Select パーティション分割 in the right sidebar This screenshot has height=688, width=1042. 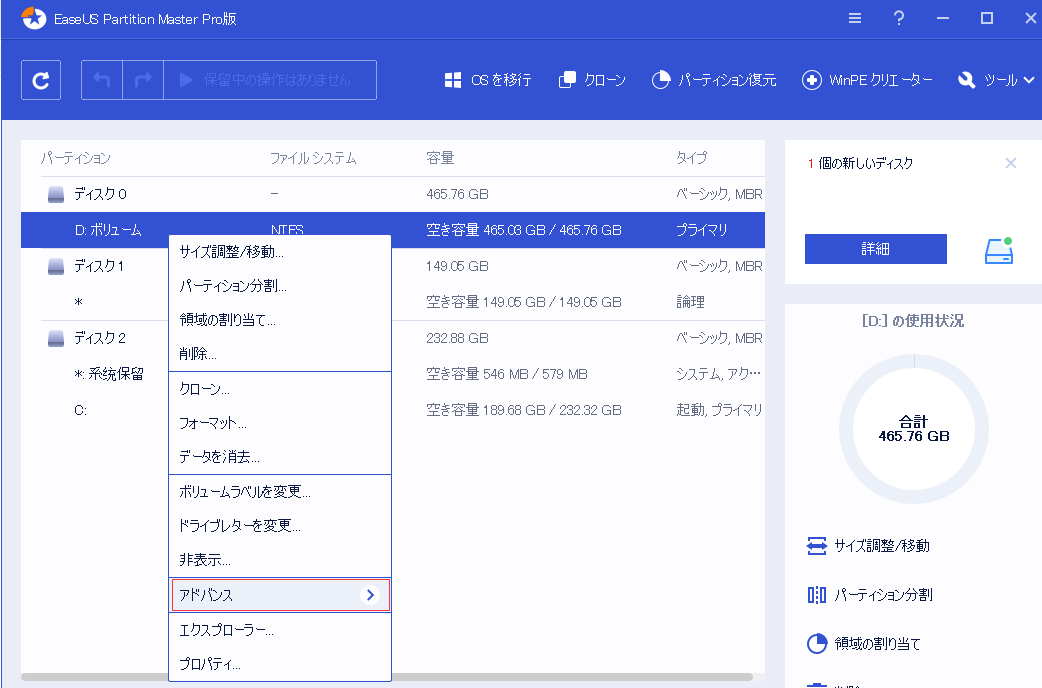880,595
